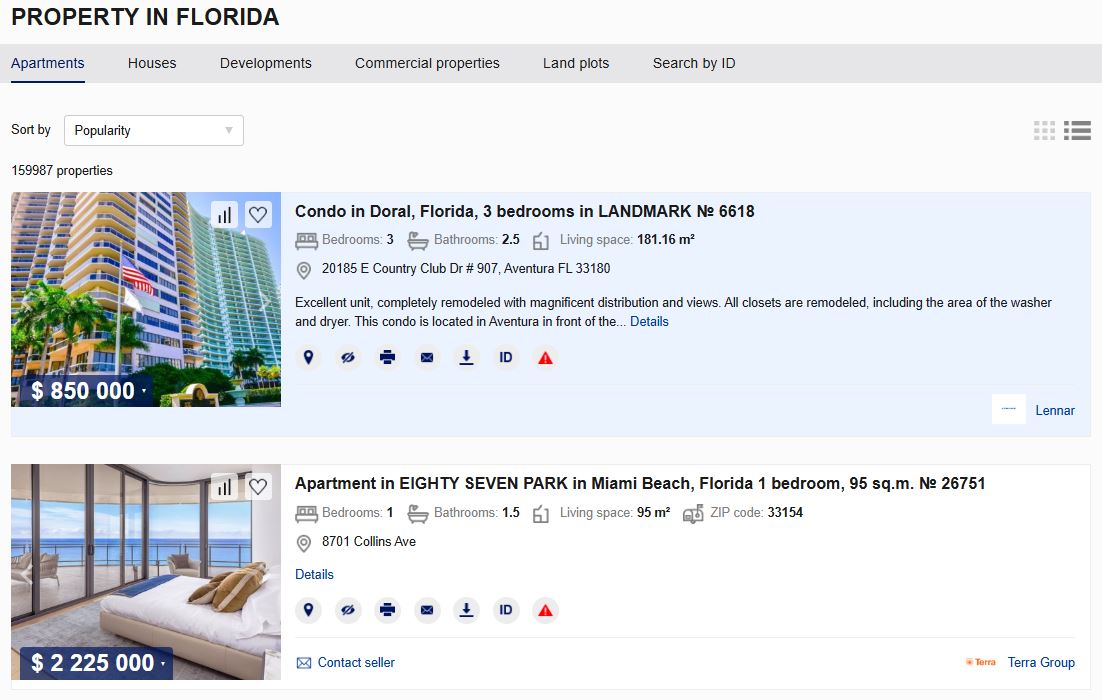Click the 8701 Collins Ave address
The image size is (1102, 700).
pyautogui.click(x=369, y=542)
